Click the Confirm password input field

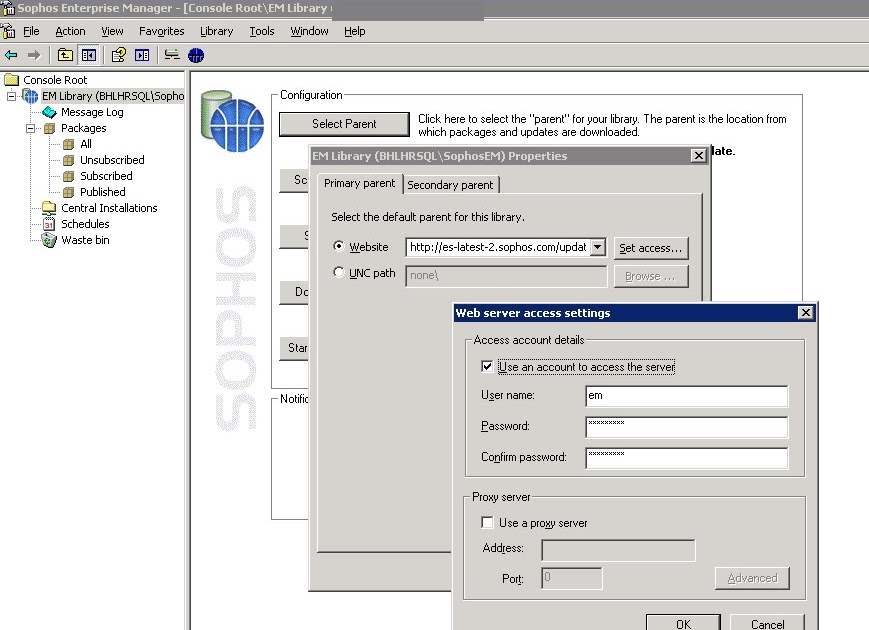click(x=686, y=458)
